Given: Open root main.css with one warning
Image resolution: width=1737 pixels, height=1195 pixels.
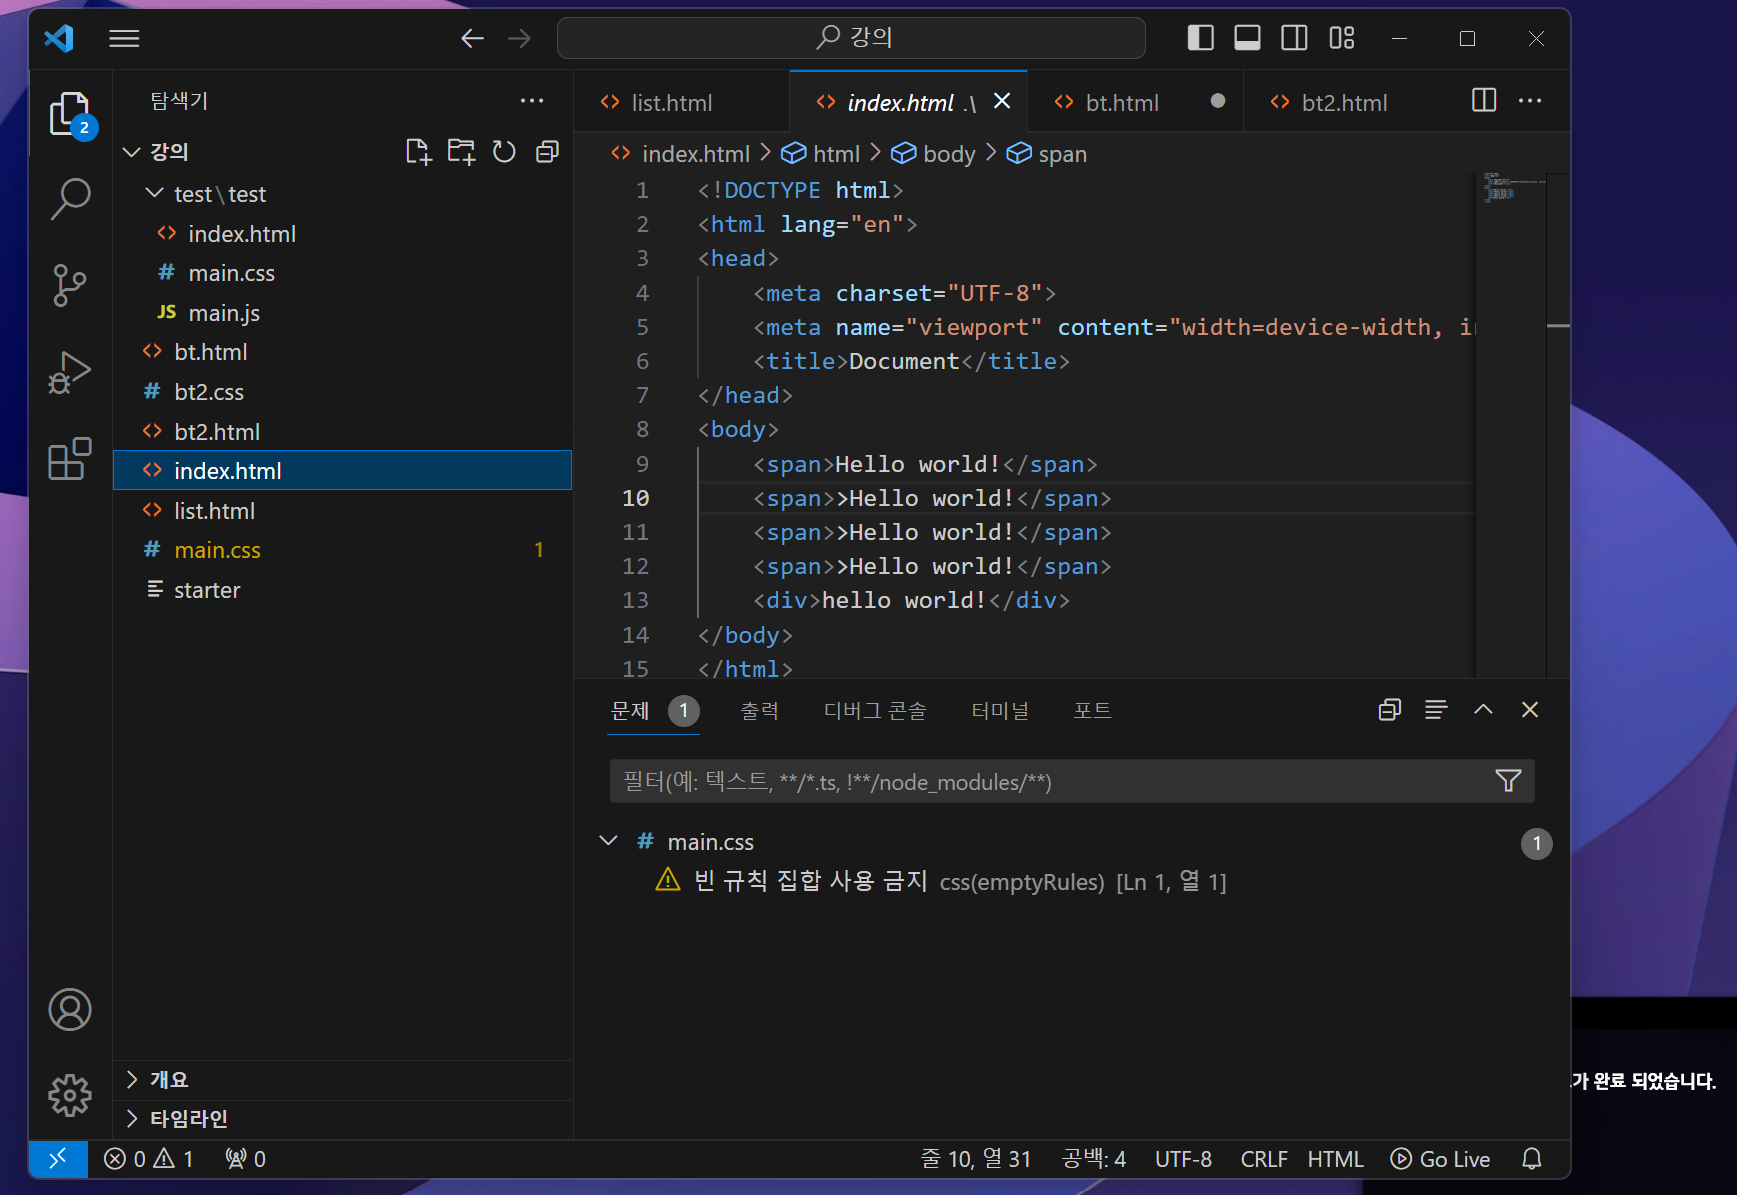Looking at the screenshot, I should point(342,550).
